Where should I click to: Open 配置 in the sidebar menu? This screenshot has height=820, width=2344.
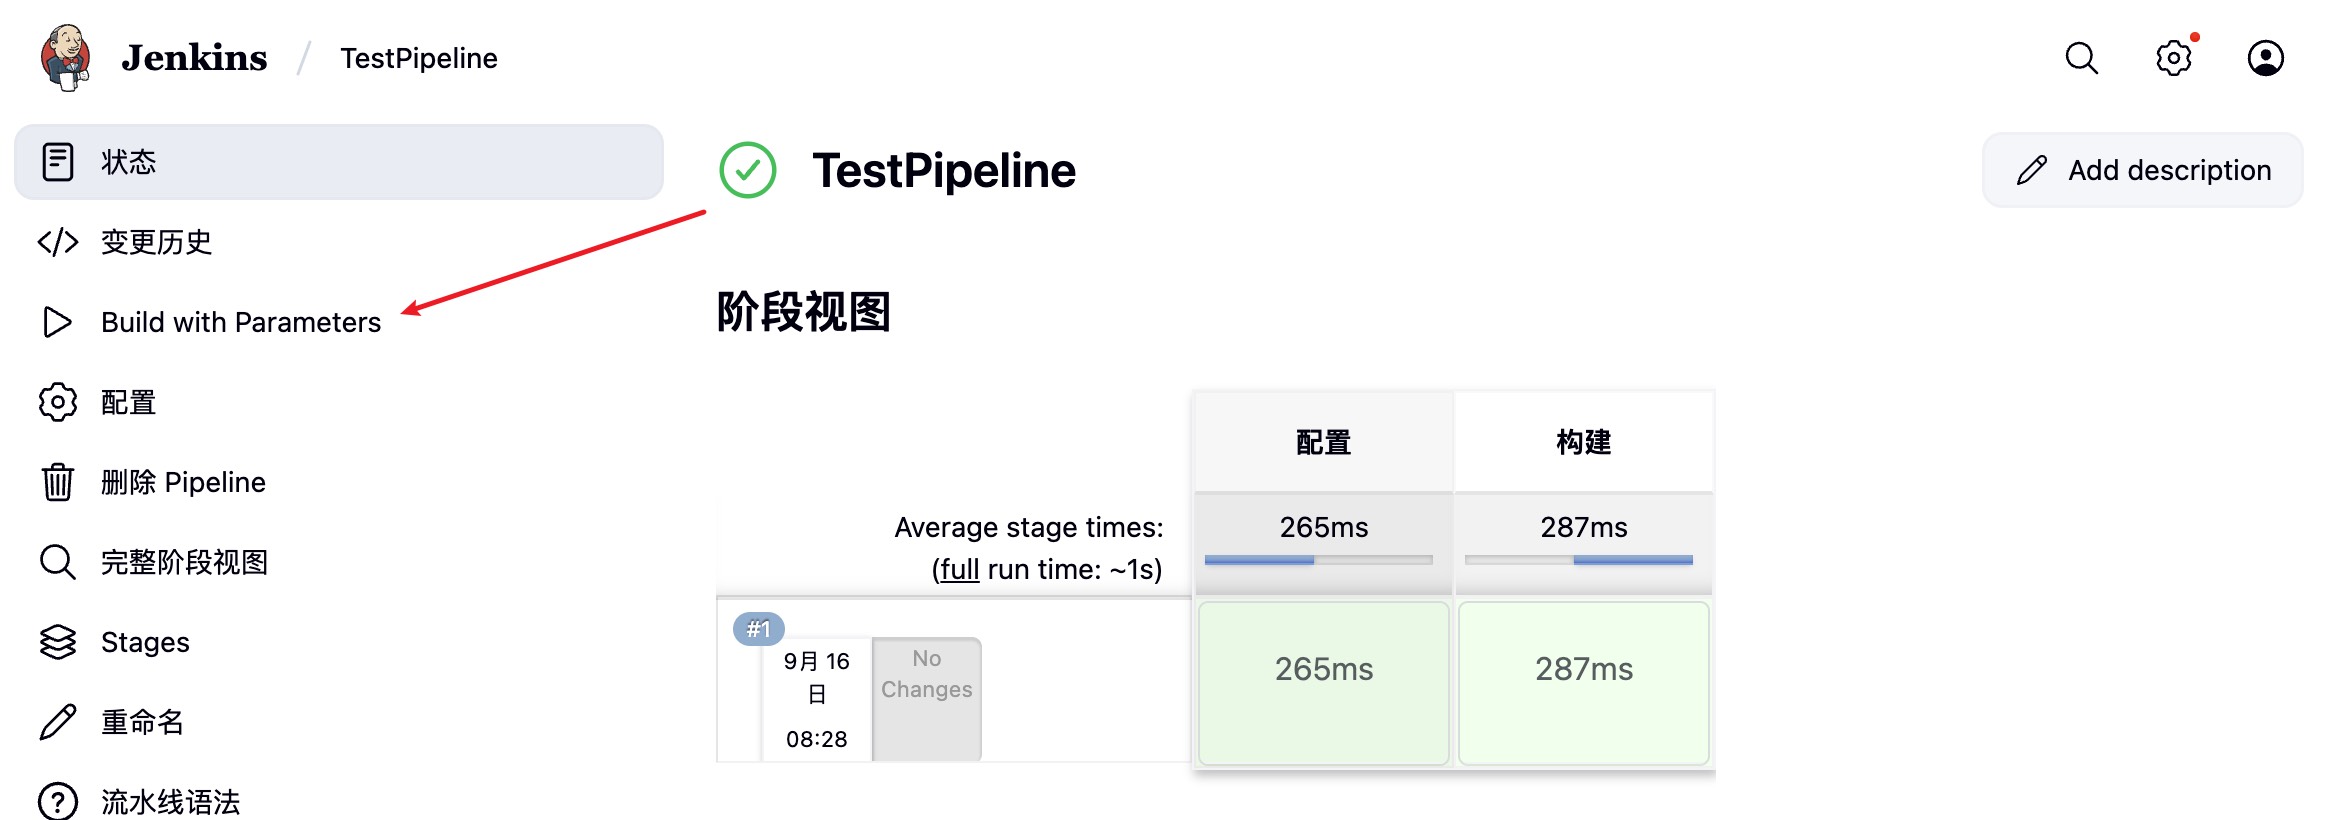point(128,402)
